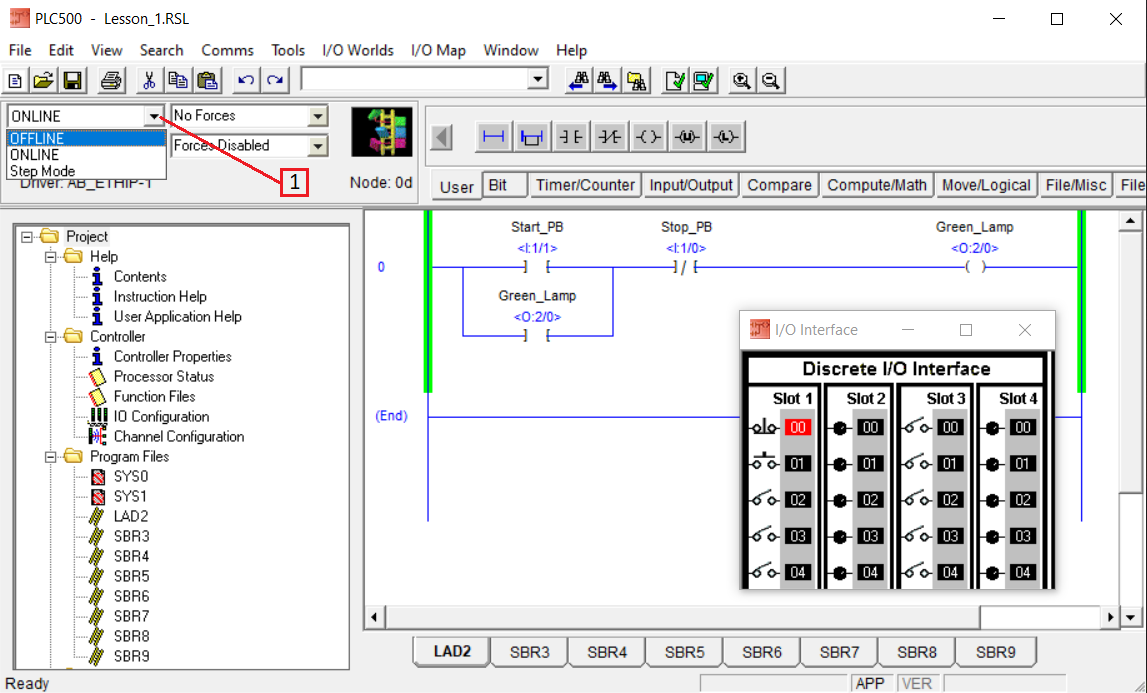Click the Verify Project checkmark icon

tap(704, 80)
